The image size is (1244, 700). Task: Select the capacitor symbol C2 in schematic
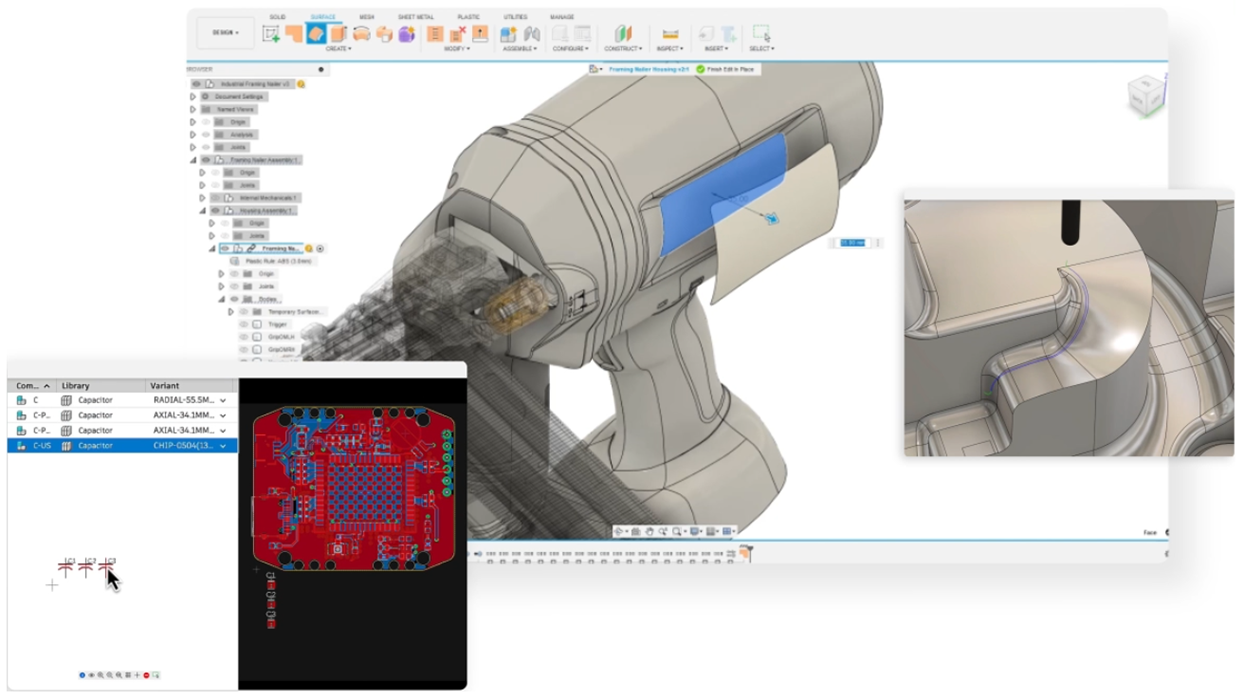[x=87, y=566]
